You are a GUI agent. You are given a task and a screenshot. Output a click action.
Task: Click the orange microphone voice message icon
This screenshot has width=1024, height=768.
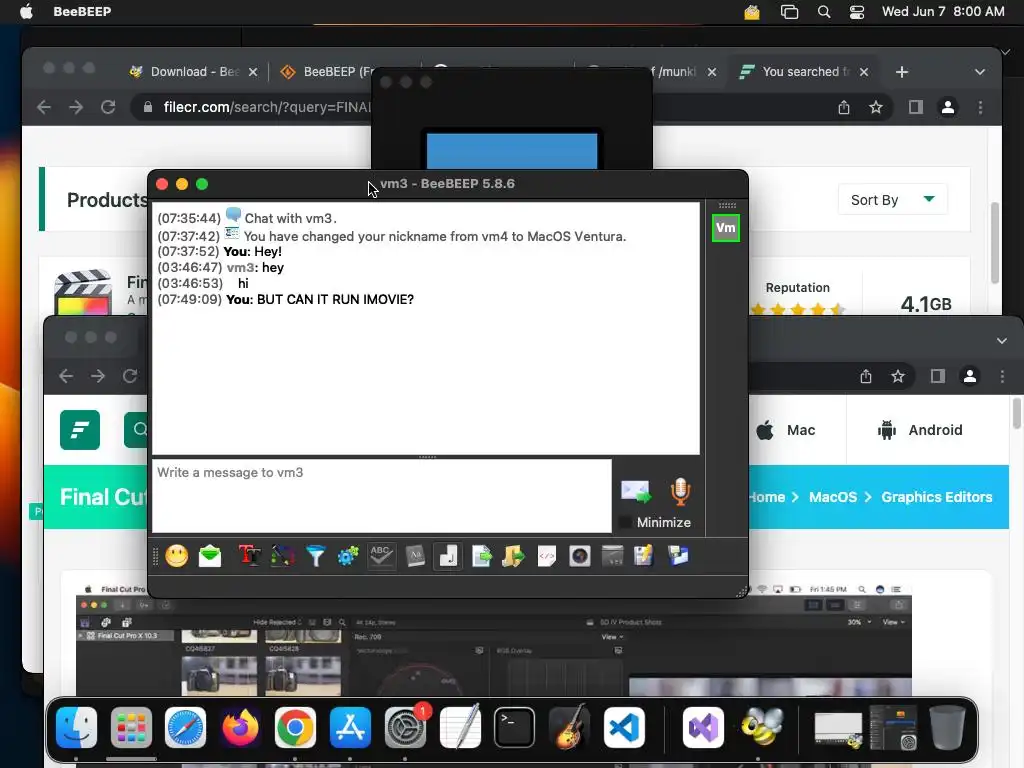680,492
